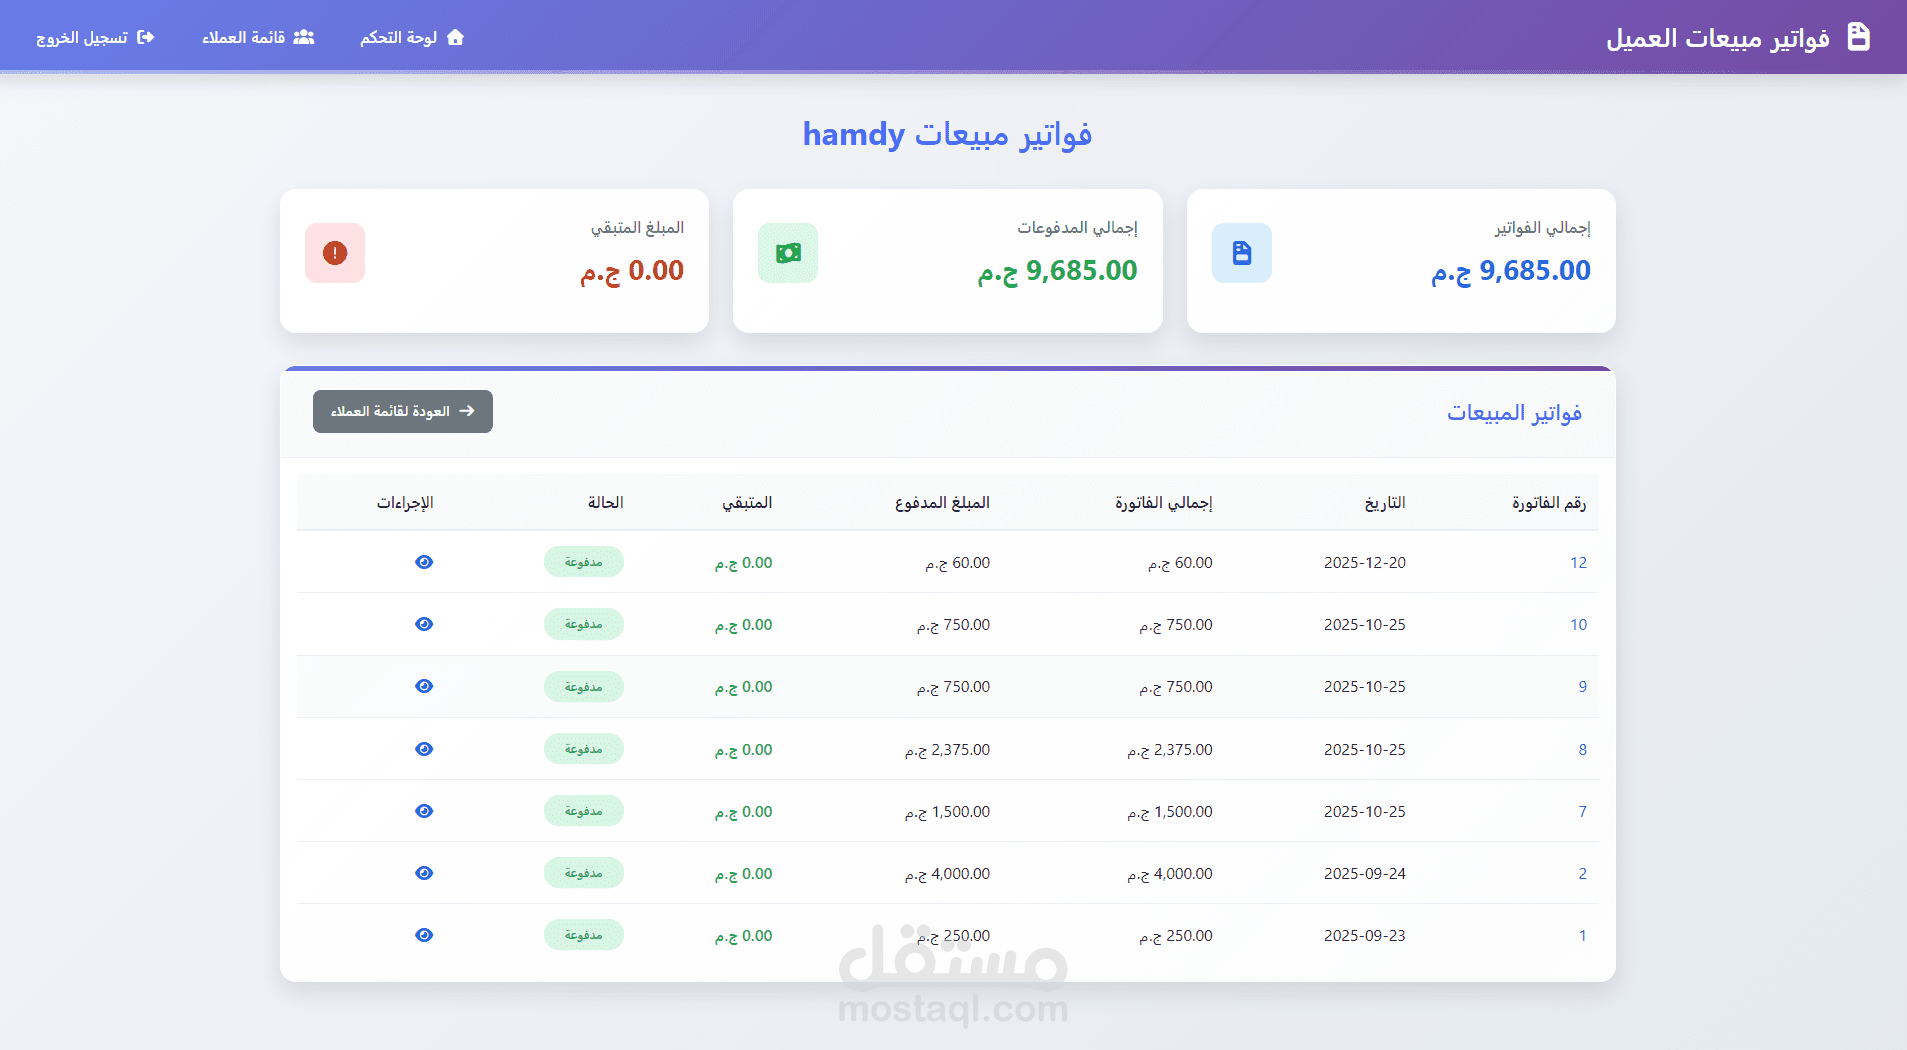The height and width of the screenshot is (1050, 1907).
Task: Click the home icon beside لوحة التحكم
Action: click(455, 37)
